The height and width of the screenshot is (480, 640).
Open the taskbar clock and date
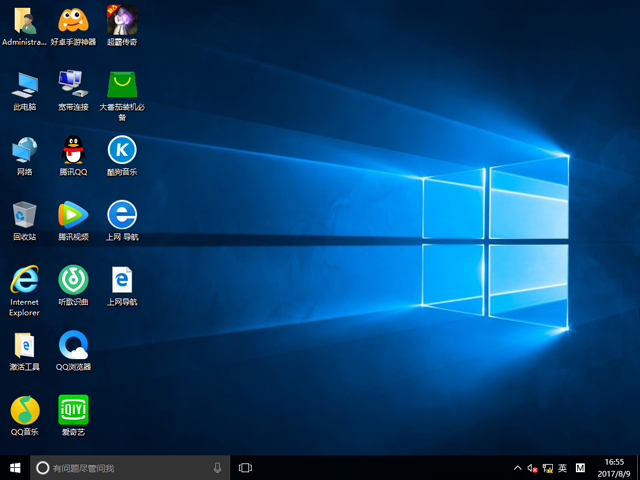612,467
